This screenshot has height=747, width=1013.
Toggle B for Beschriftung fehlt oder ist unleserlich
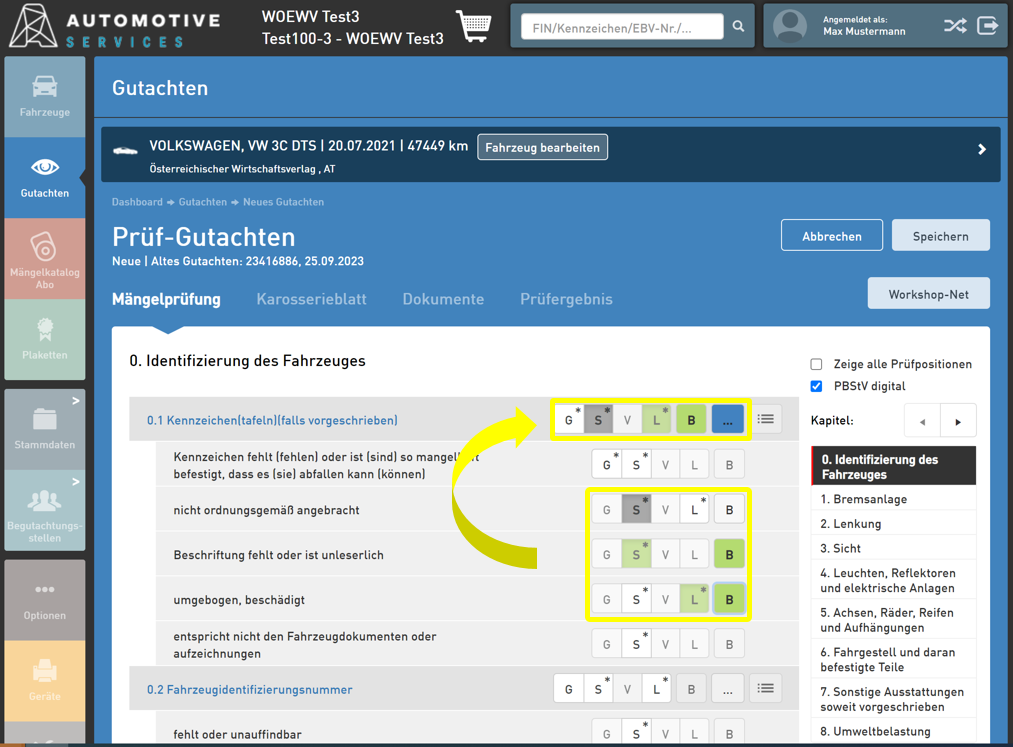pyautogui.click(x=729, y=555)
